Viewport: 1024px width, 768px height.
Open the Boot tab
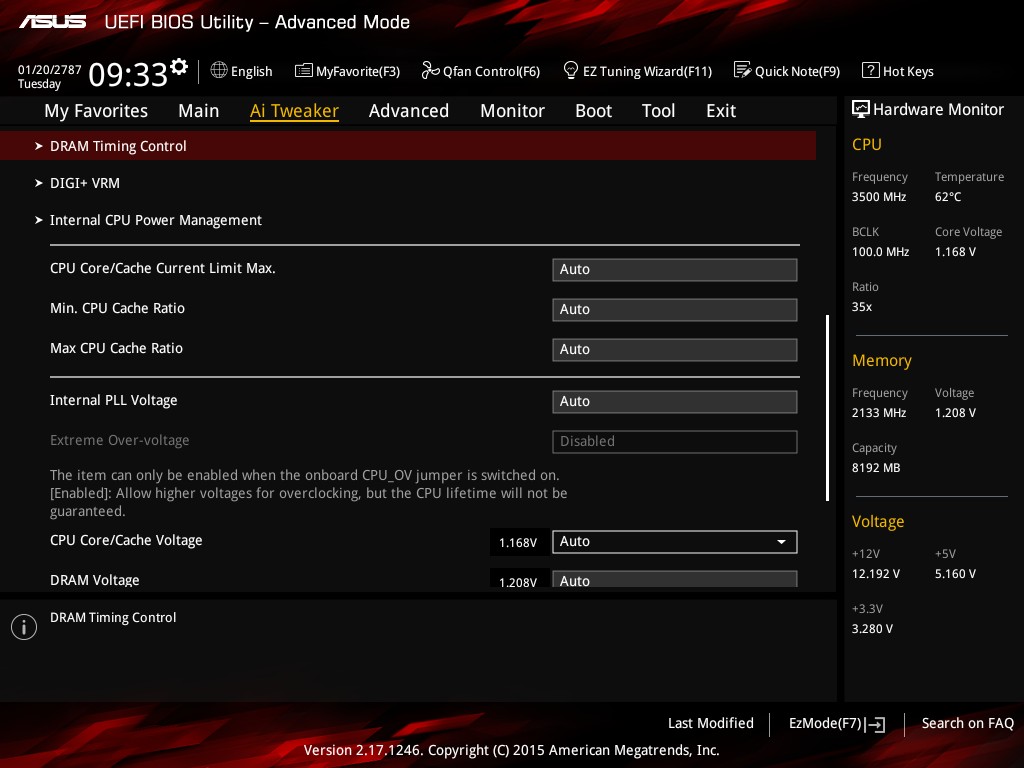tap(594, 111)
